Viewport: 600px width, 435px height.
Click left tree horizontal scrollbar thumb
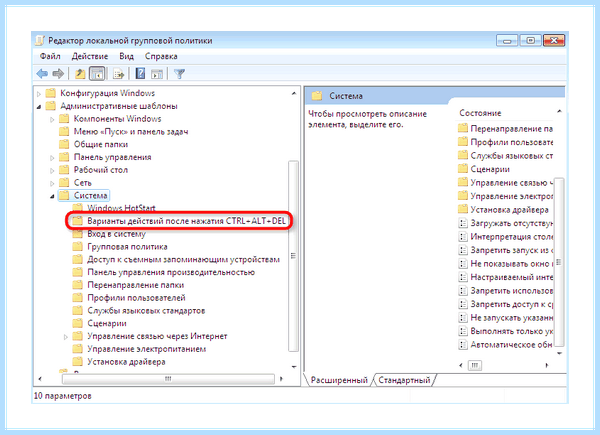click(x=168, y=379)
